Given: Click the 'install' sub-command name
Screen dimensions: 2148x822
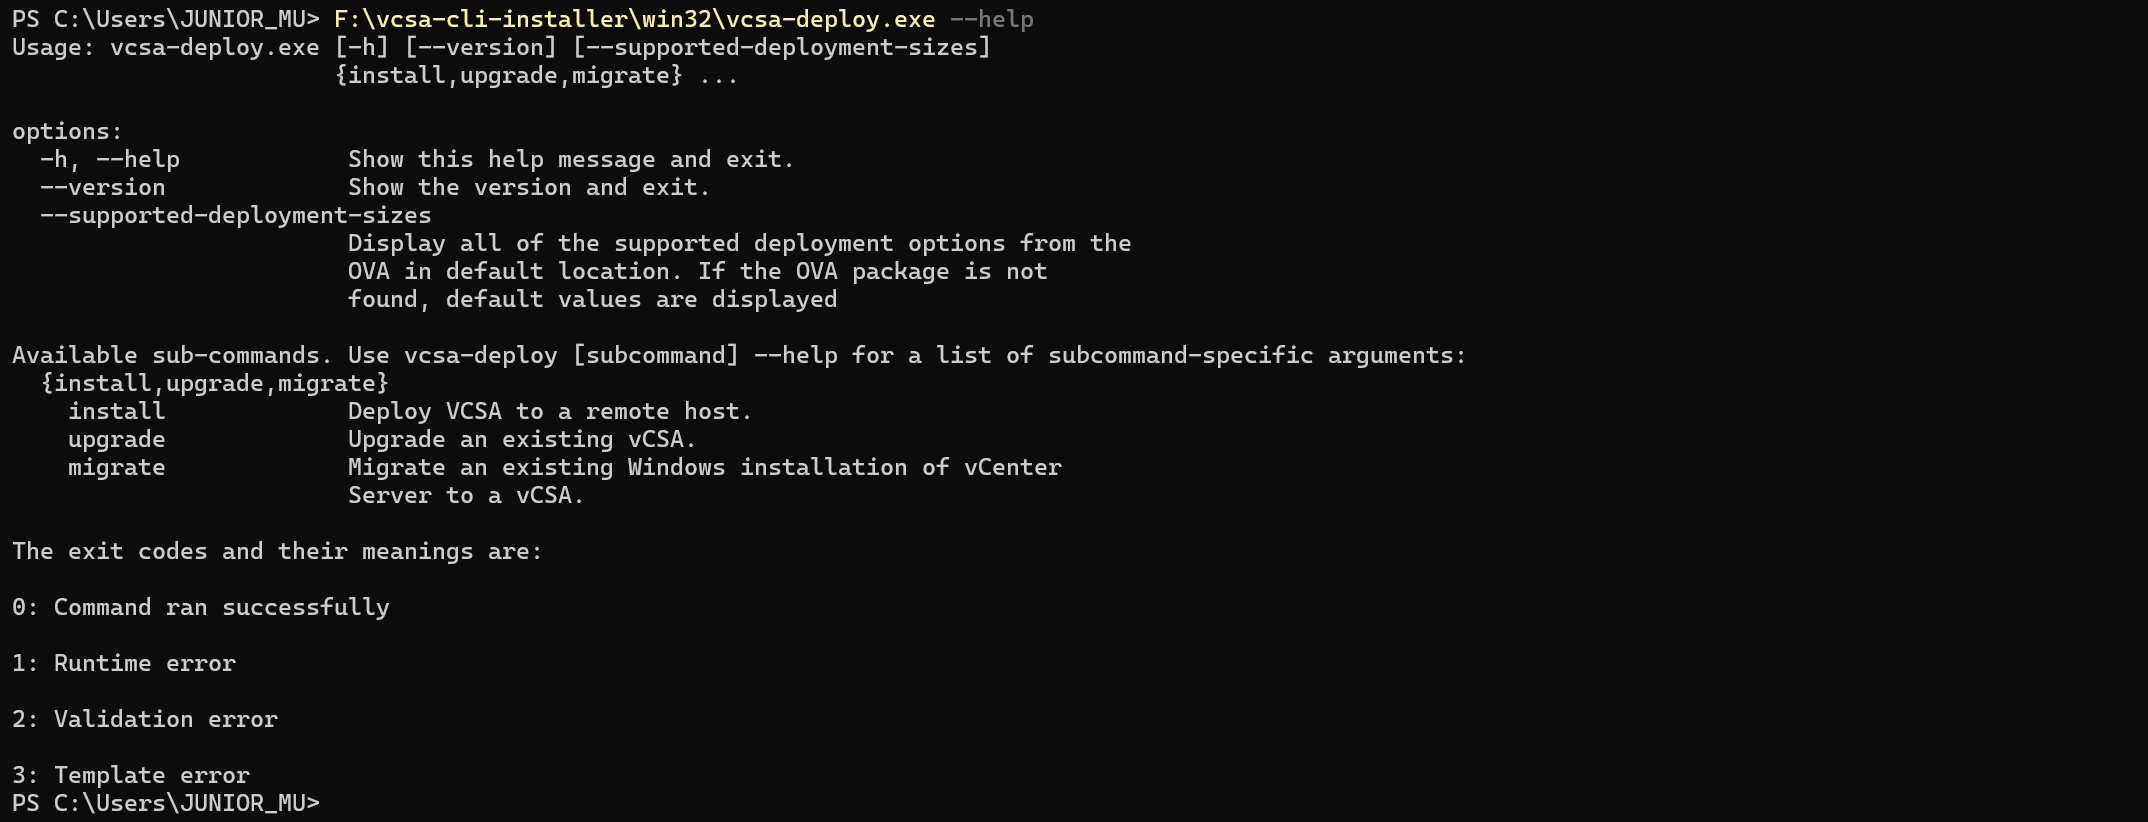Looking at the screenshot, I should [117, 411].
